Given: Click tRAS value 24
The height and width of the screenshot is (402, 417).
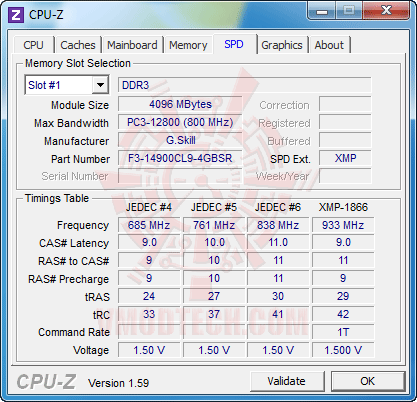Looking at the screenshot, I should pos(149,296).
